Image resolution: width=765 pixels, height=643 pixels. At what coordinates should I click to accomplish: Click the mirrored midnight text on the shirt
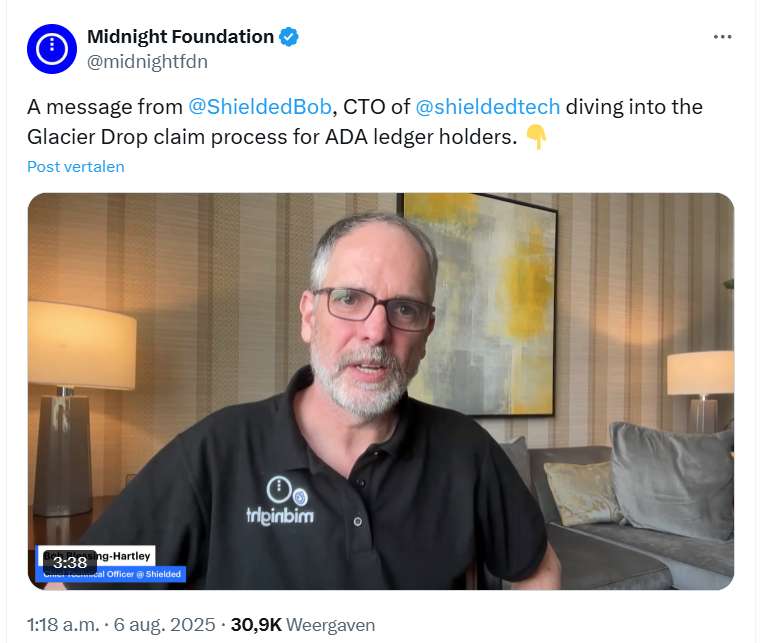[280, 516]
